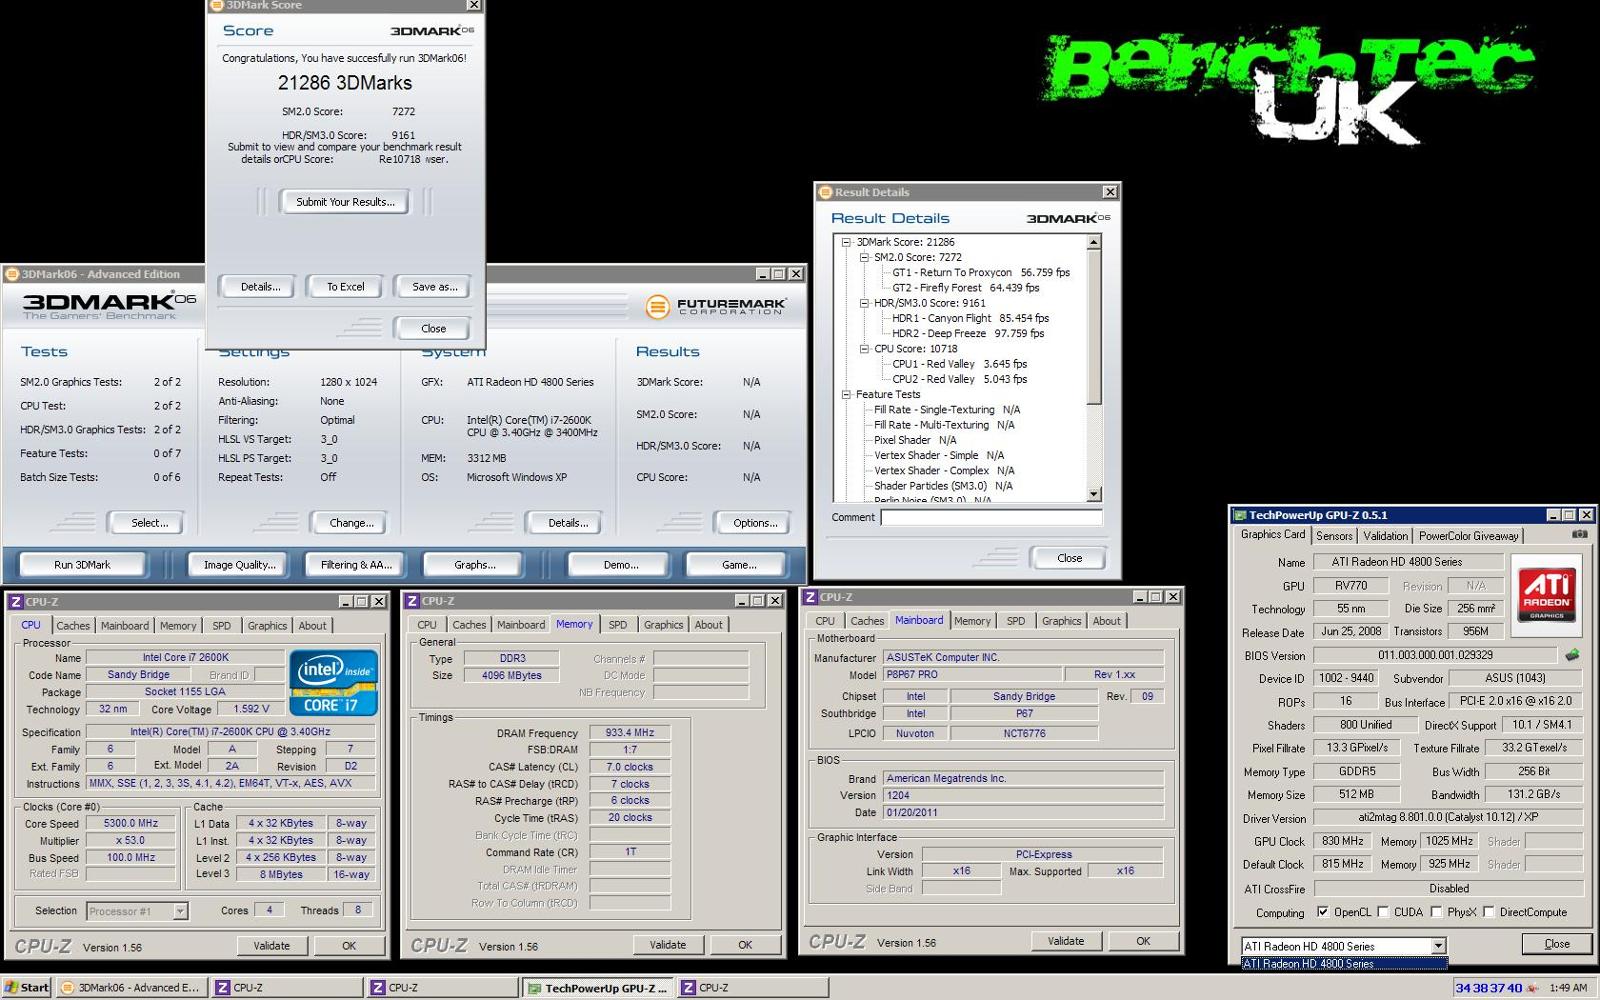Click the CPU-Z title bar icon in CPU tab window
The image size is (1600, 1000).
click(x=16, y=602)
